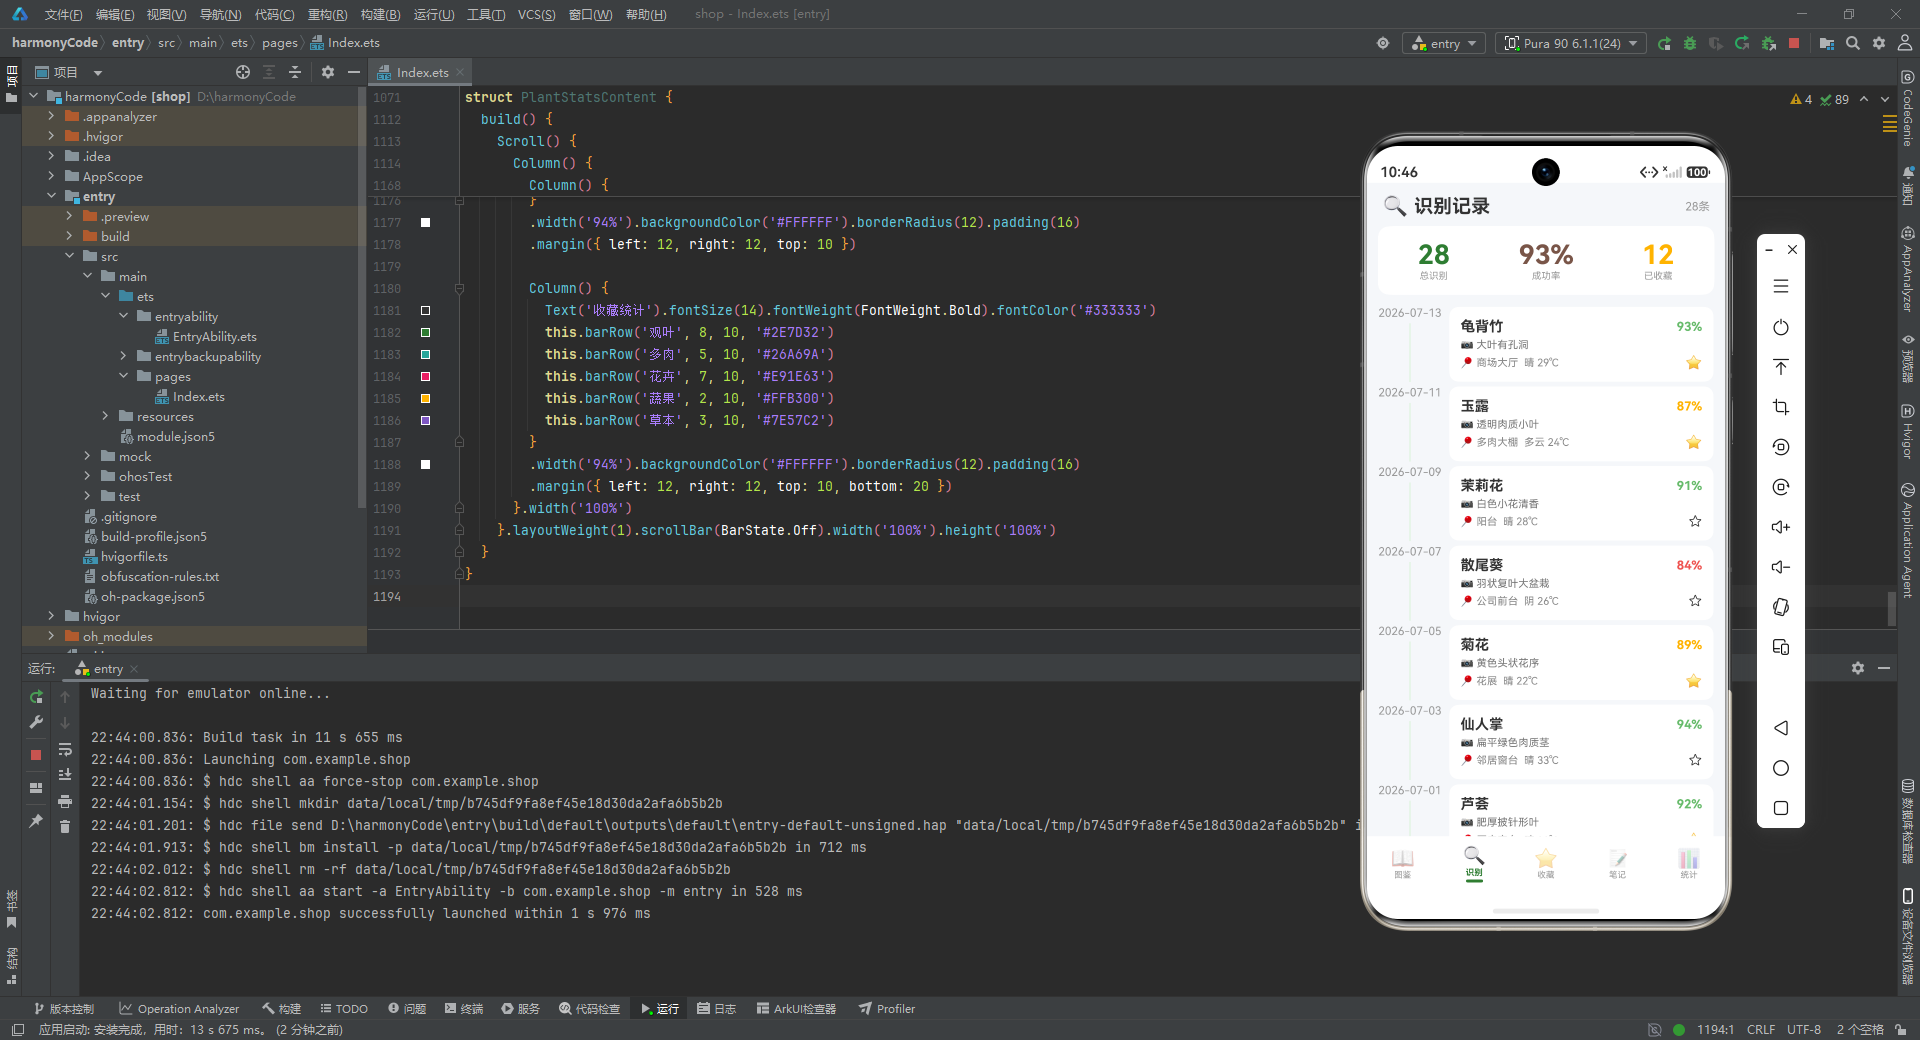Click the emulator volume up icon
Image resolution: width=1920 pixels, height=1040 pixels.
coord(1781,527)
